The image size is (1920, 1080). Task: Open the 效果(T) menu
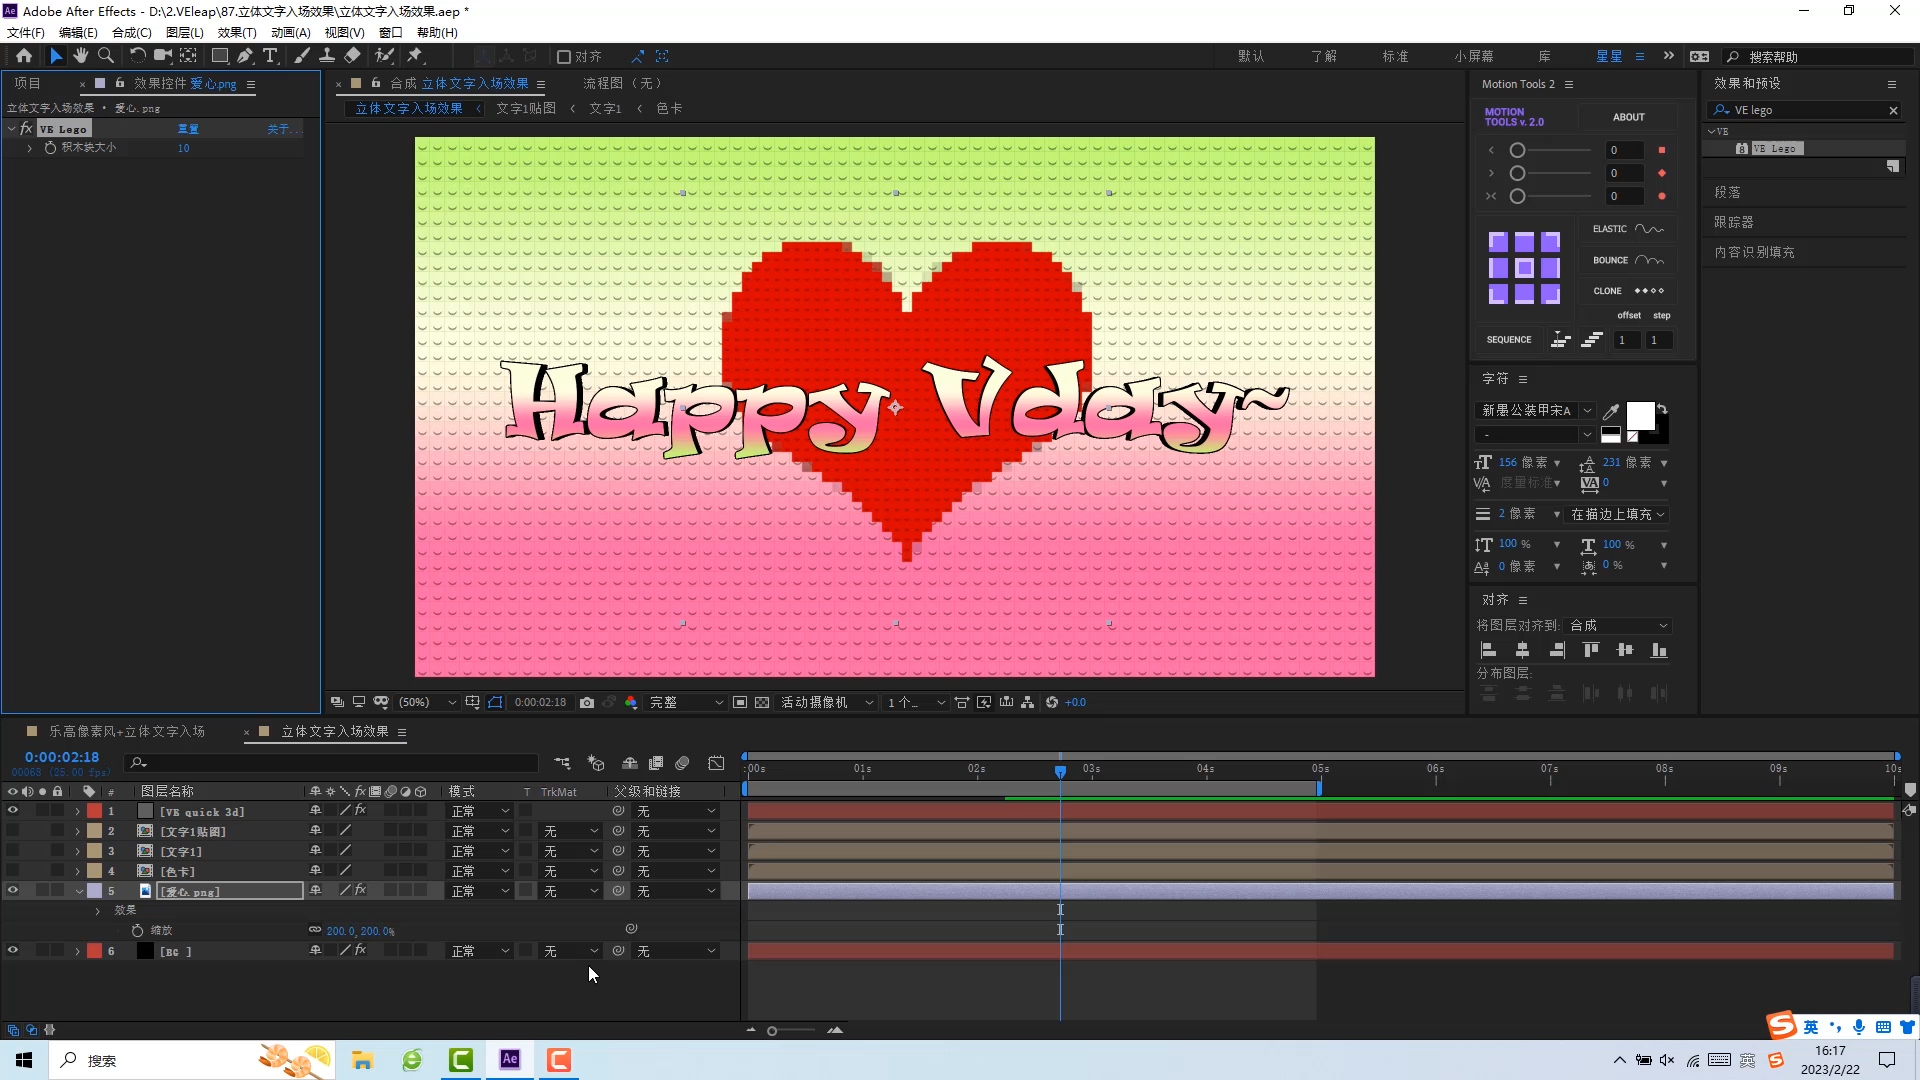(237, 32)
